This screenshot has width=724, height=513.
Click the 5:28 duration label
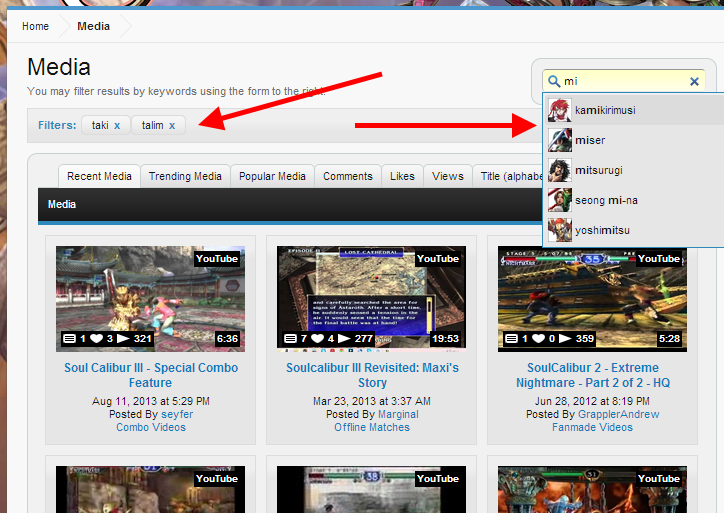(669, 338)
